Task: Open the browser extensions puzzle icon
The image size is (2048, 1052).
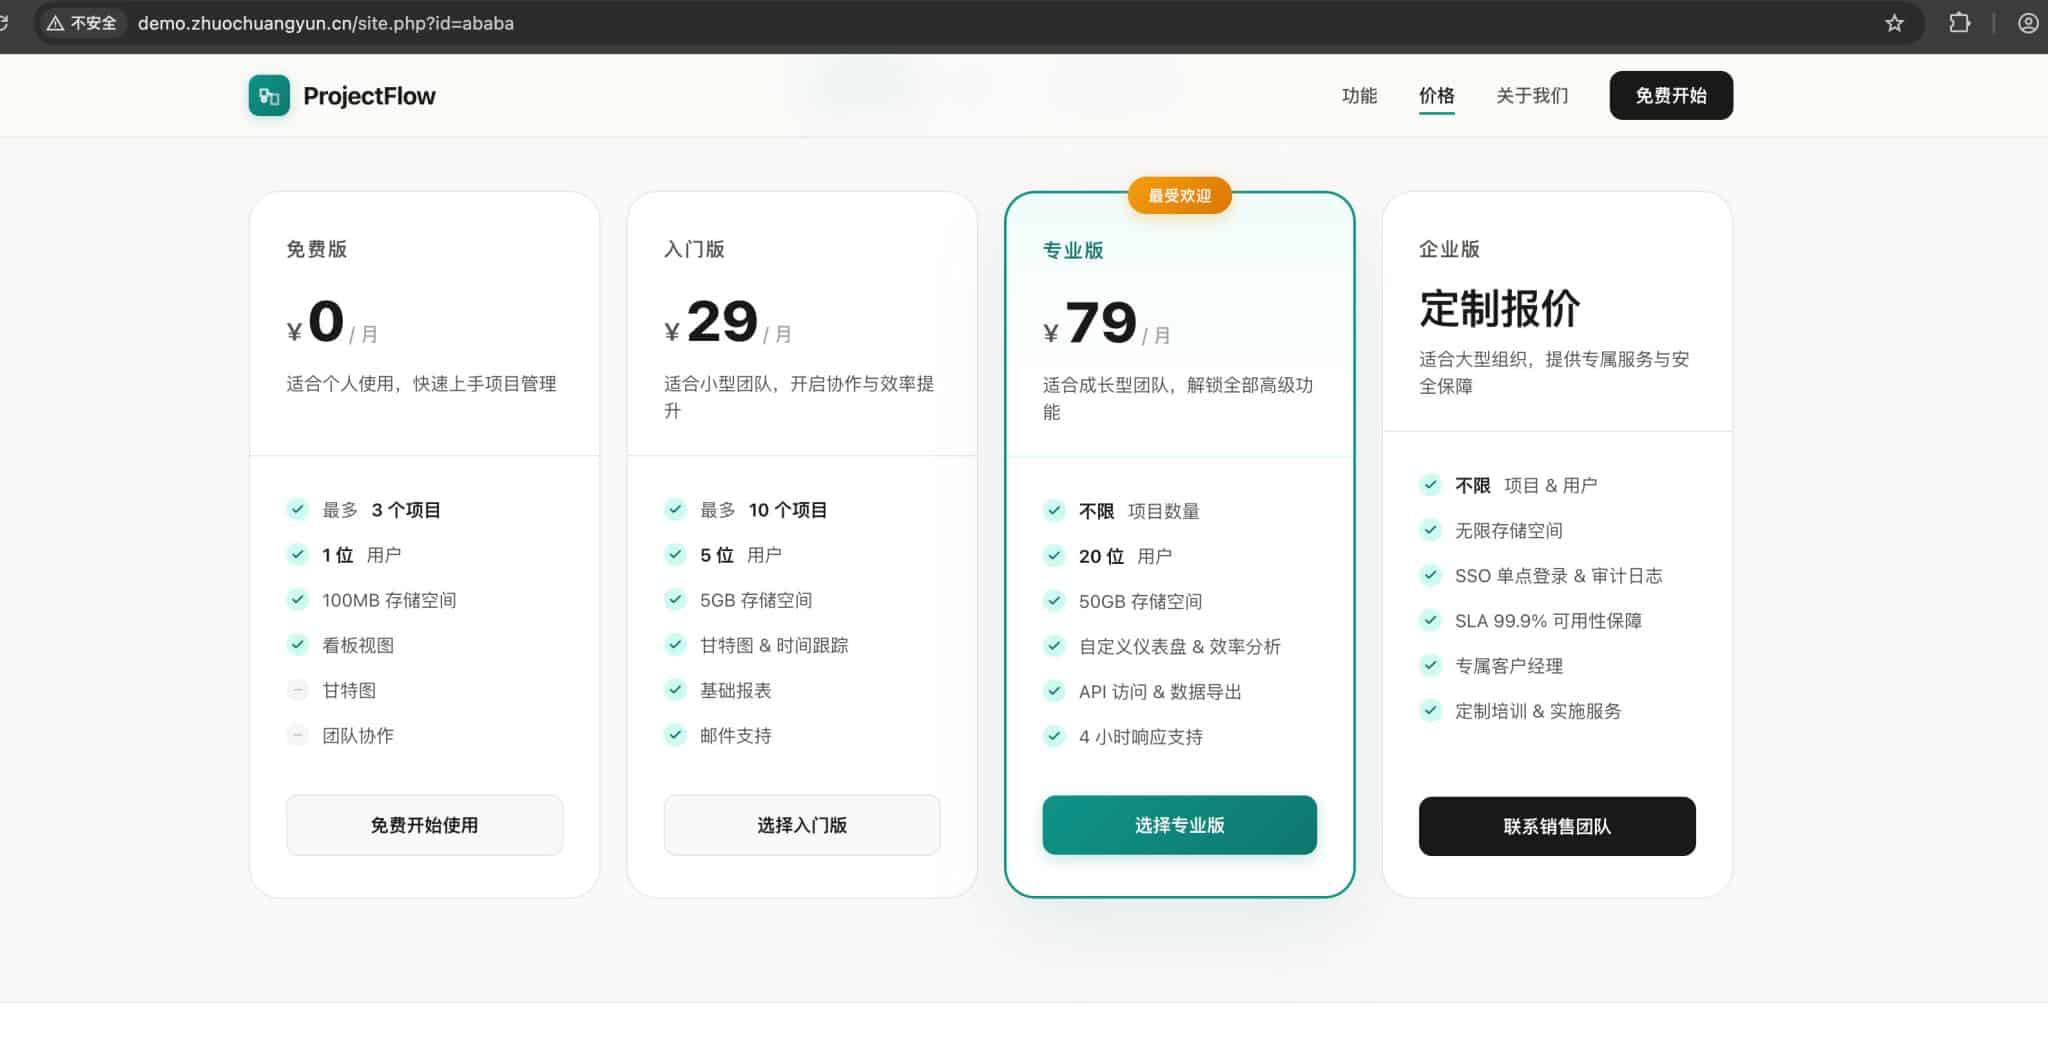Action: [1959, 23]
